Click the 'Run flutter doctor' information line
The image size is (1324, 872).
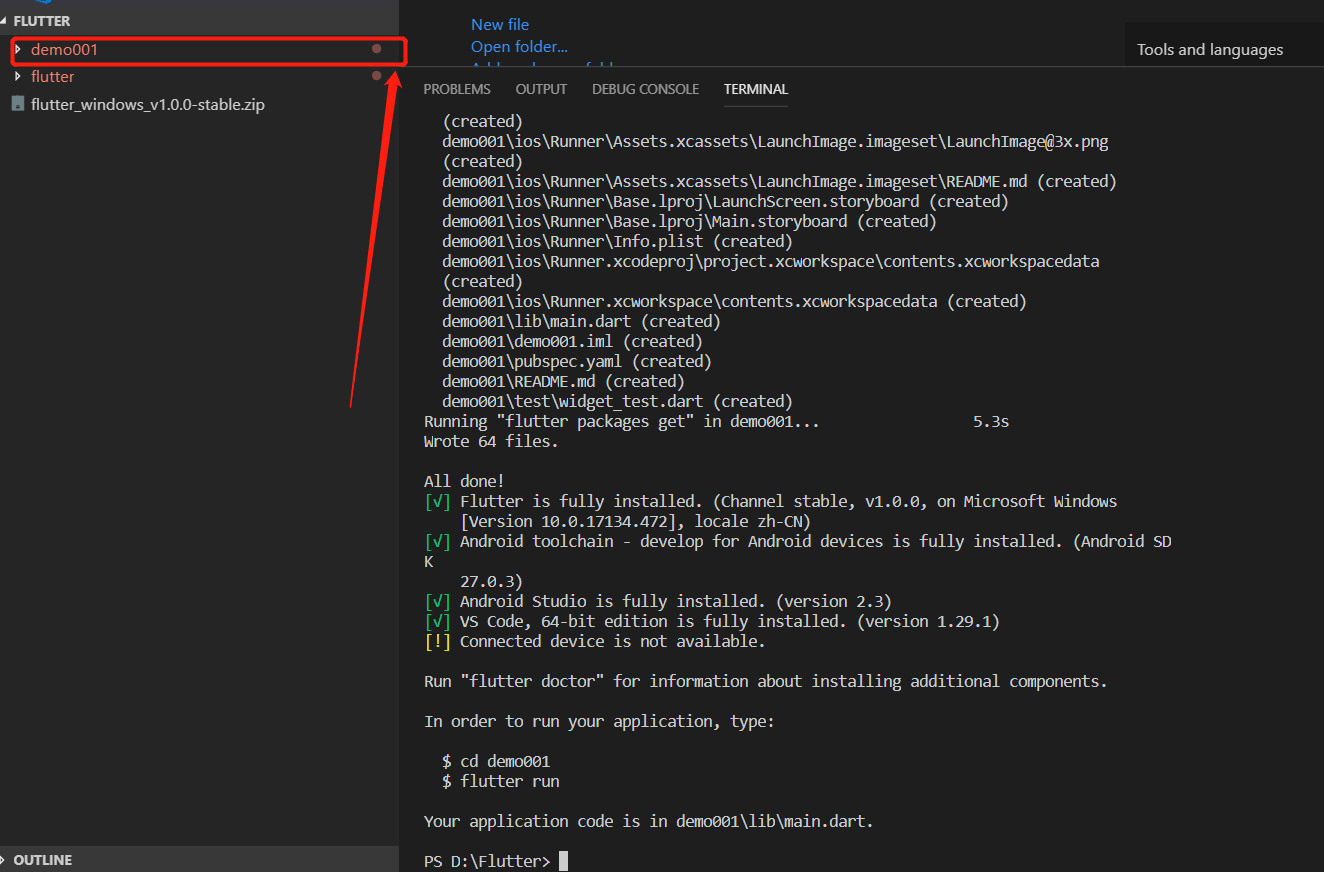coord(766,681)
